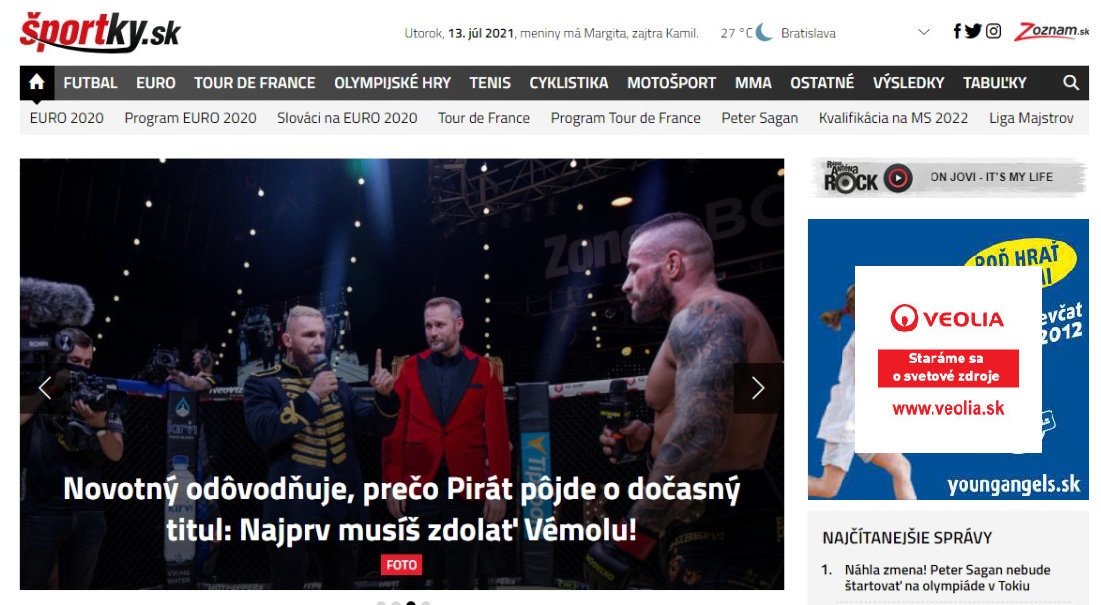The height and width of the screenshot is (605, 1101).
Task: Open the Twitter bird icon
Action: pos(973,31)
